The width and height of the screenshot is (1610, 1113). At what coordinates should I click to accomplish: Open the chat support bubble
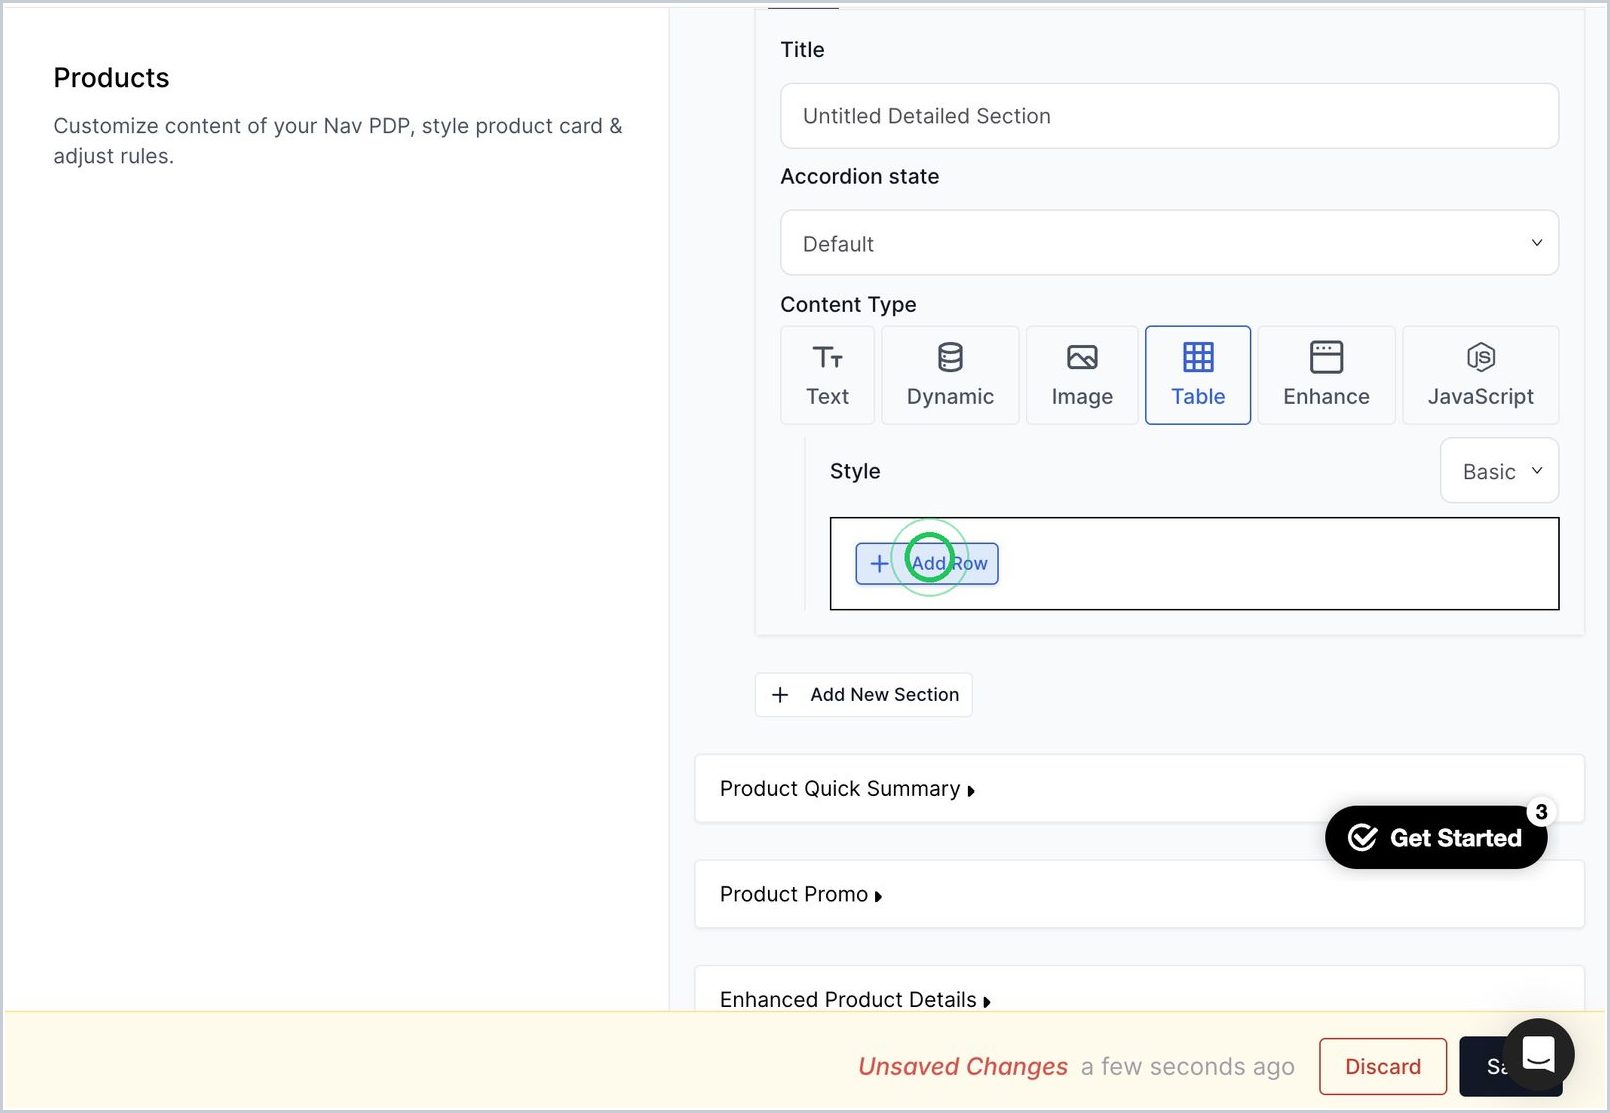coord(1538,1054)
